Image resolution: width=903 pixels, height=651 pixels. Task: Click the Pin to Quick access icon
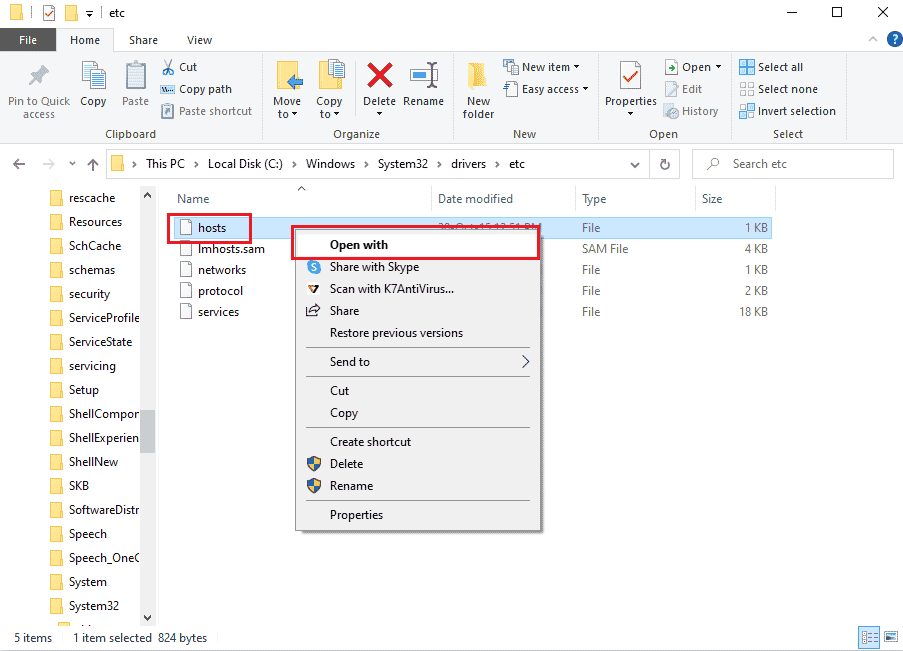pyautogui.click(x=39, y=76)
